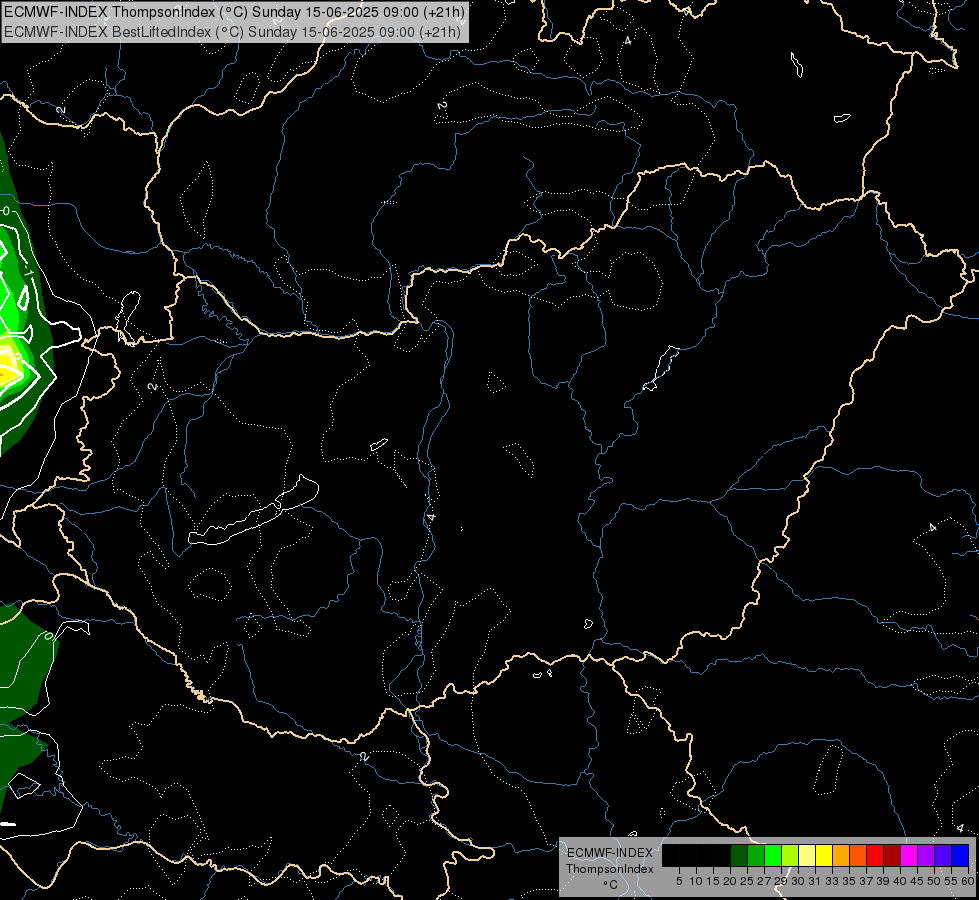The height and width of the screenshot is (900, 979).
Task: Pick the pure yellow 31–33 legend swatch
Action: coord(824,855)
